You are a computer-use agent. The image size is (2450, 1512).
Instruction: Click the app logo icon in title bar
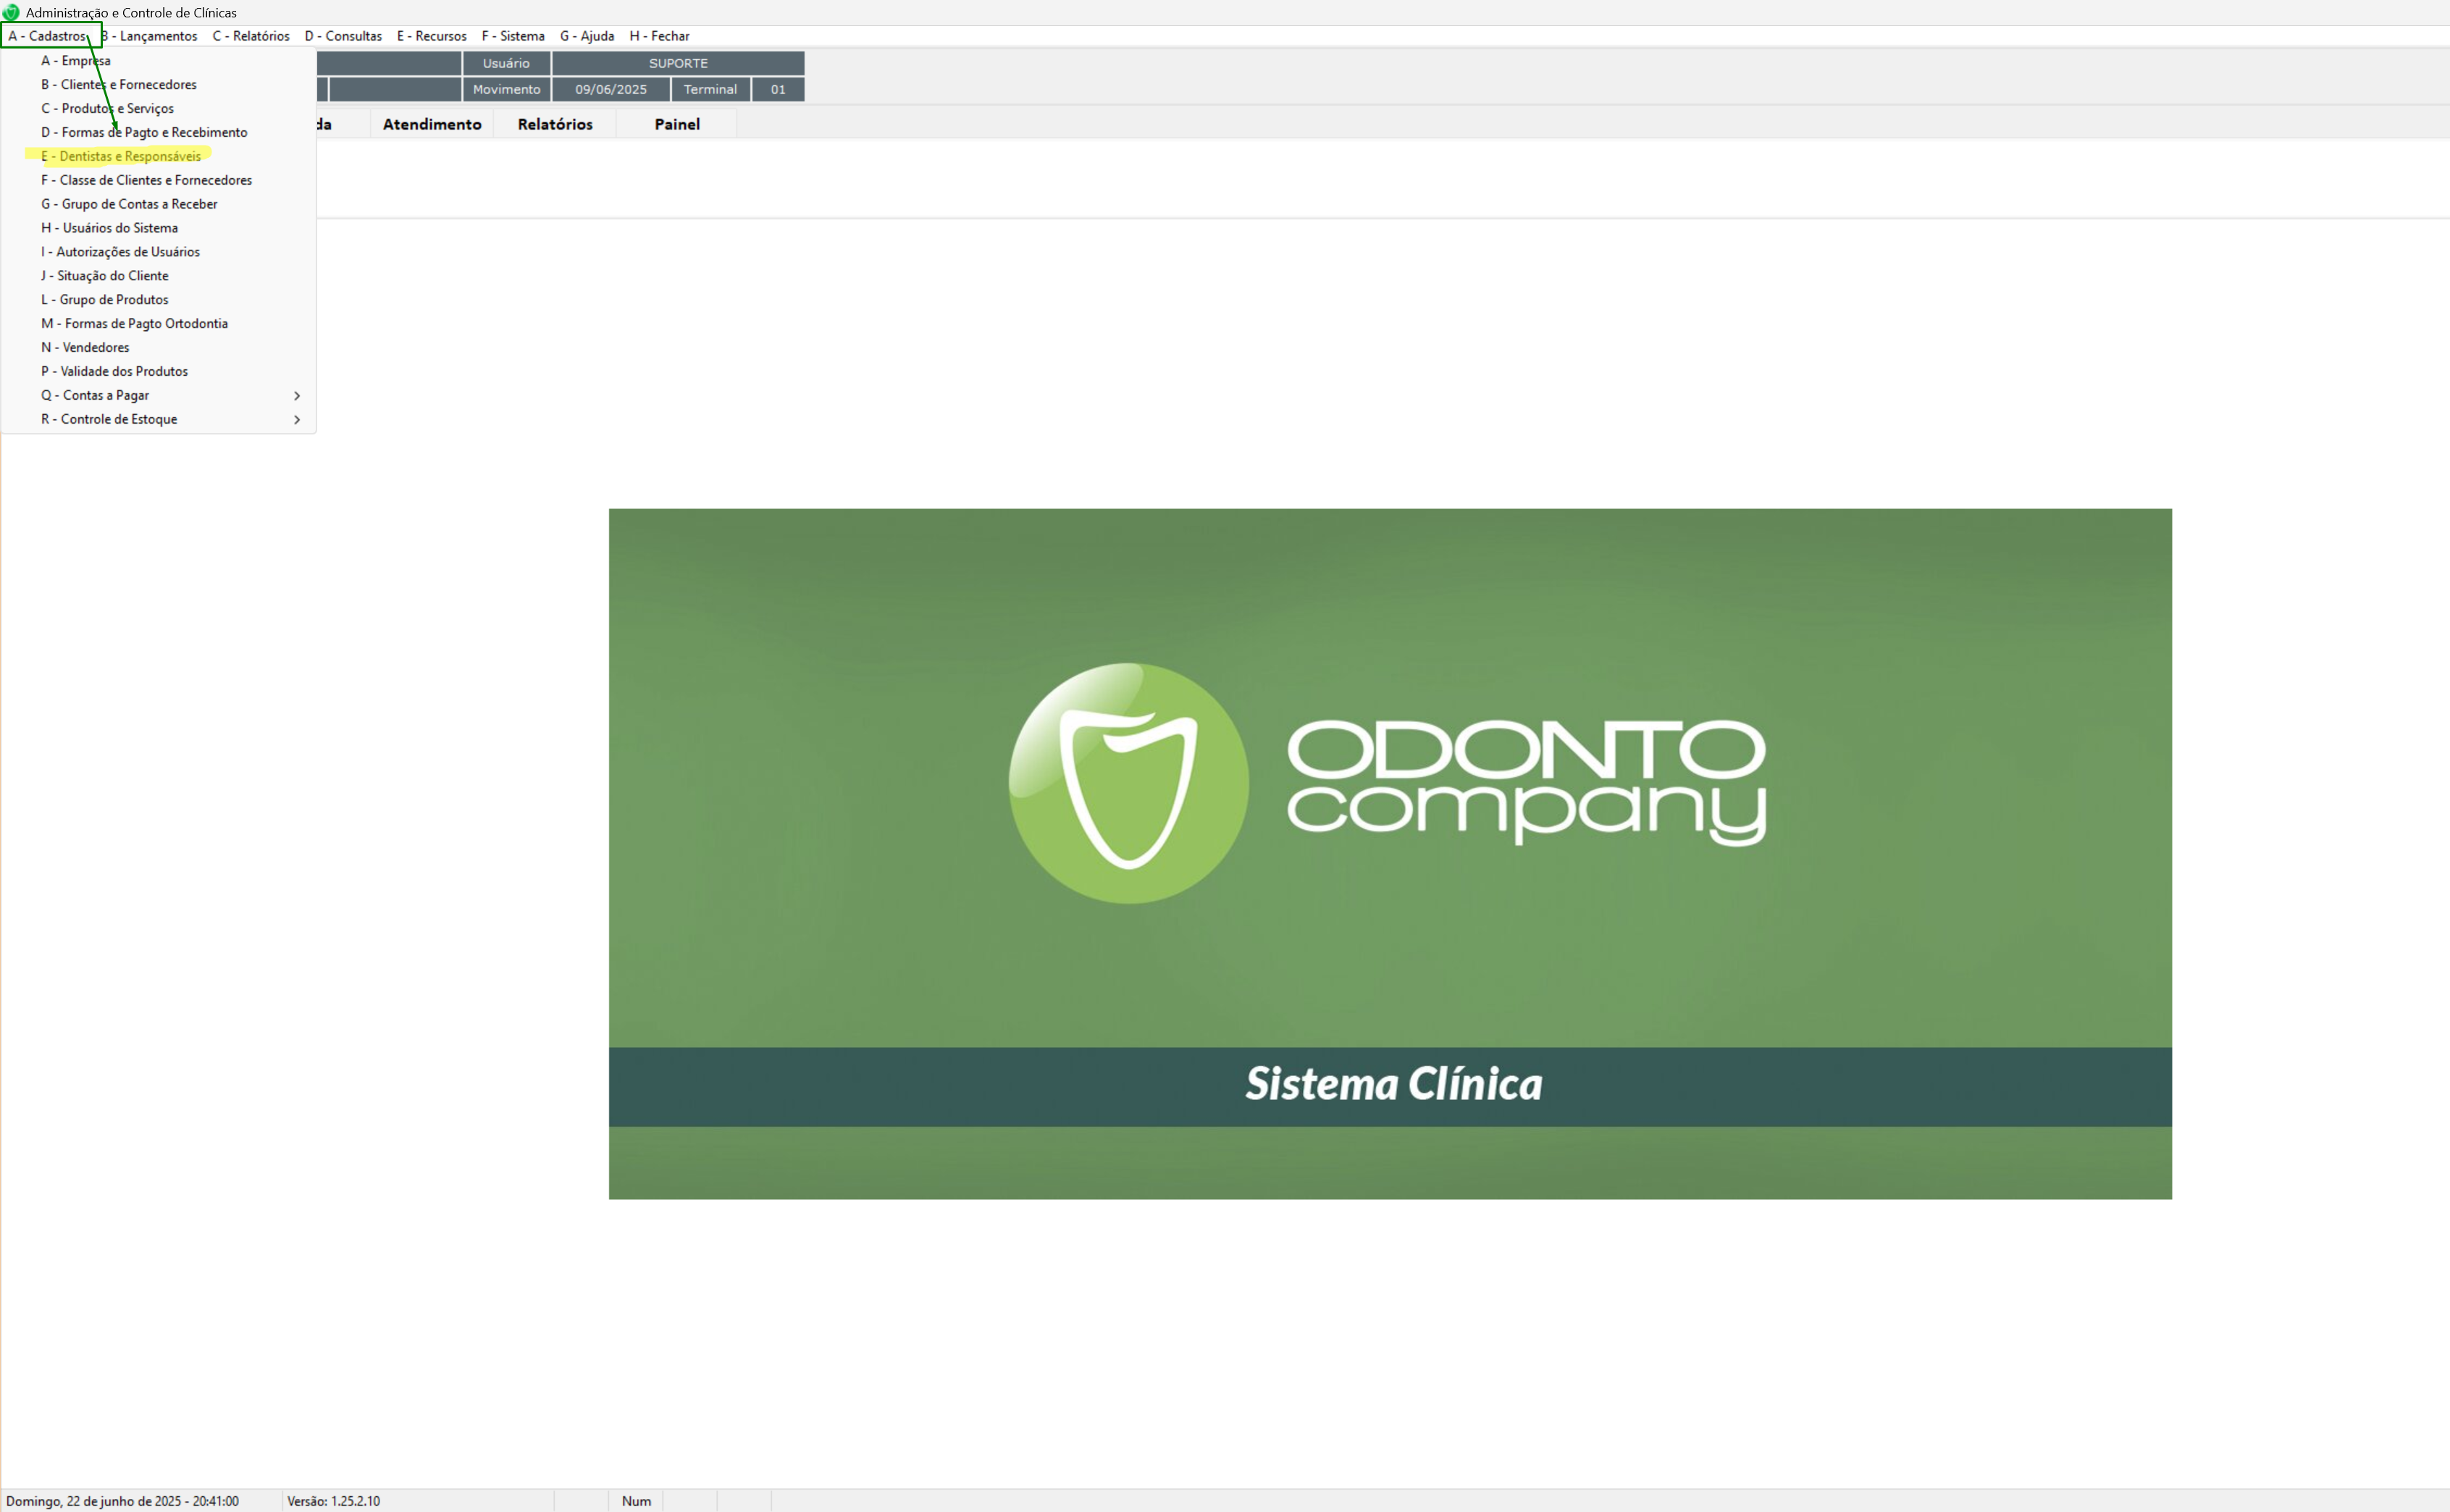(11, 12)
